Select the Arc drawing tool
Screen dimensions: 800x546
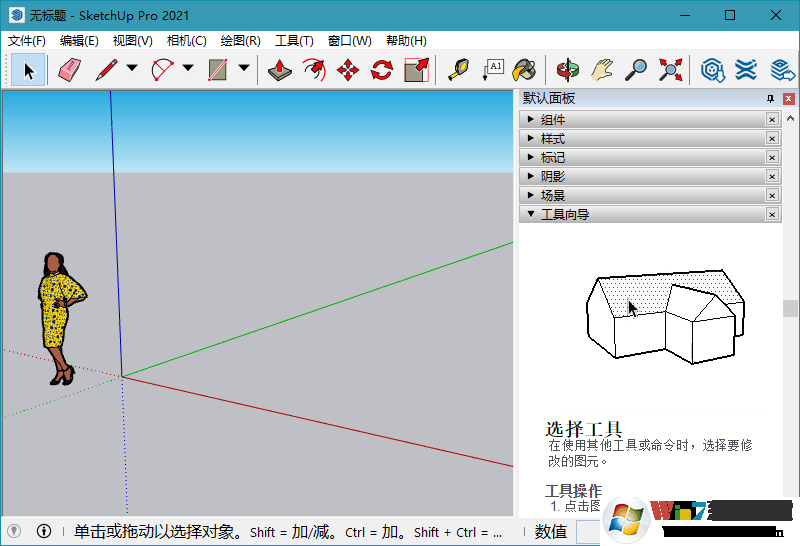(x=162, y=70)
